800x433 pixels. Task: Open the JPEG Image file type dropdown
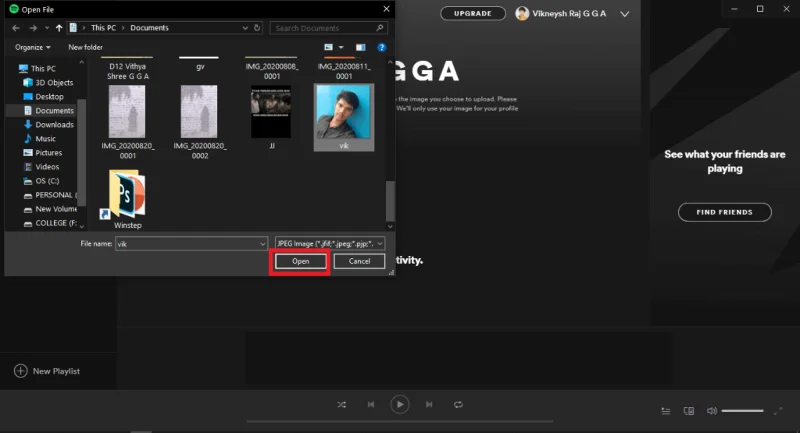330,244
